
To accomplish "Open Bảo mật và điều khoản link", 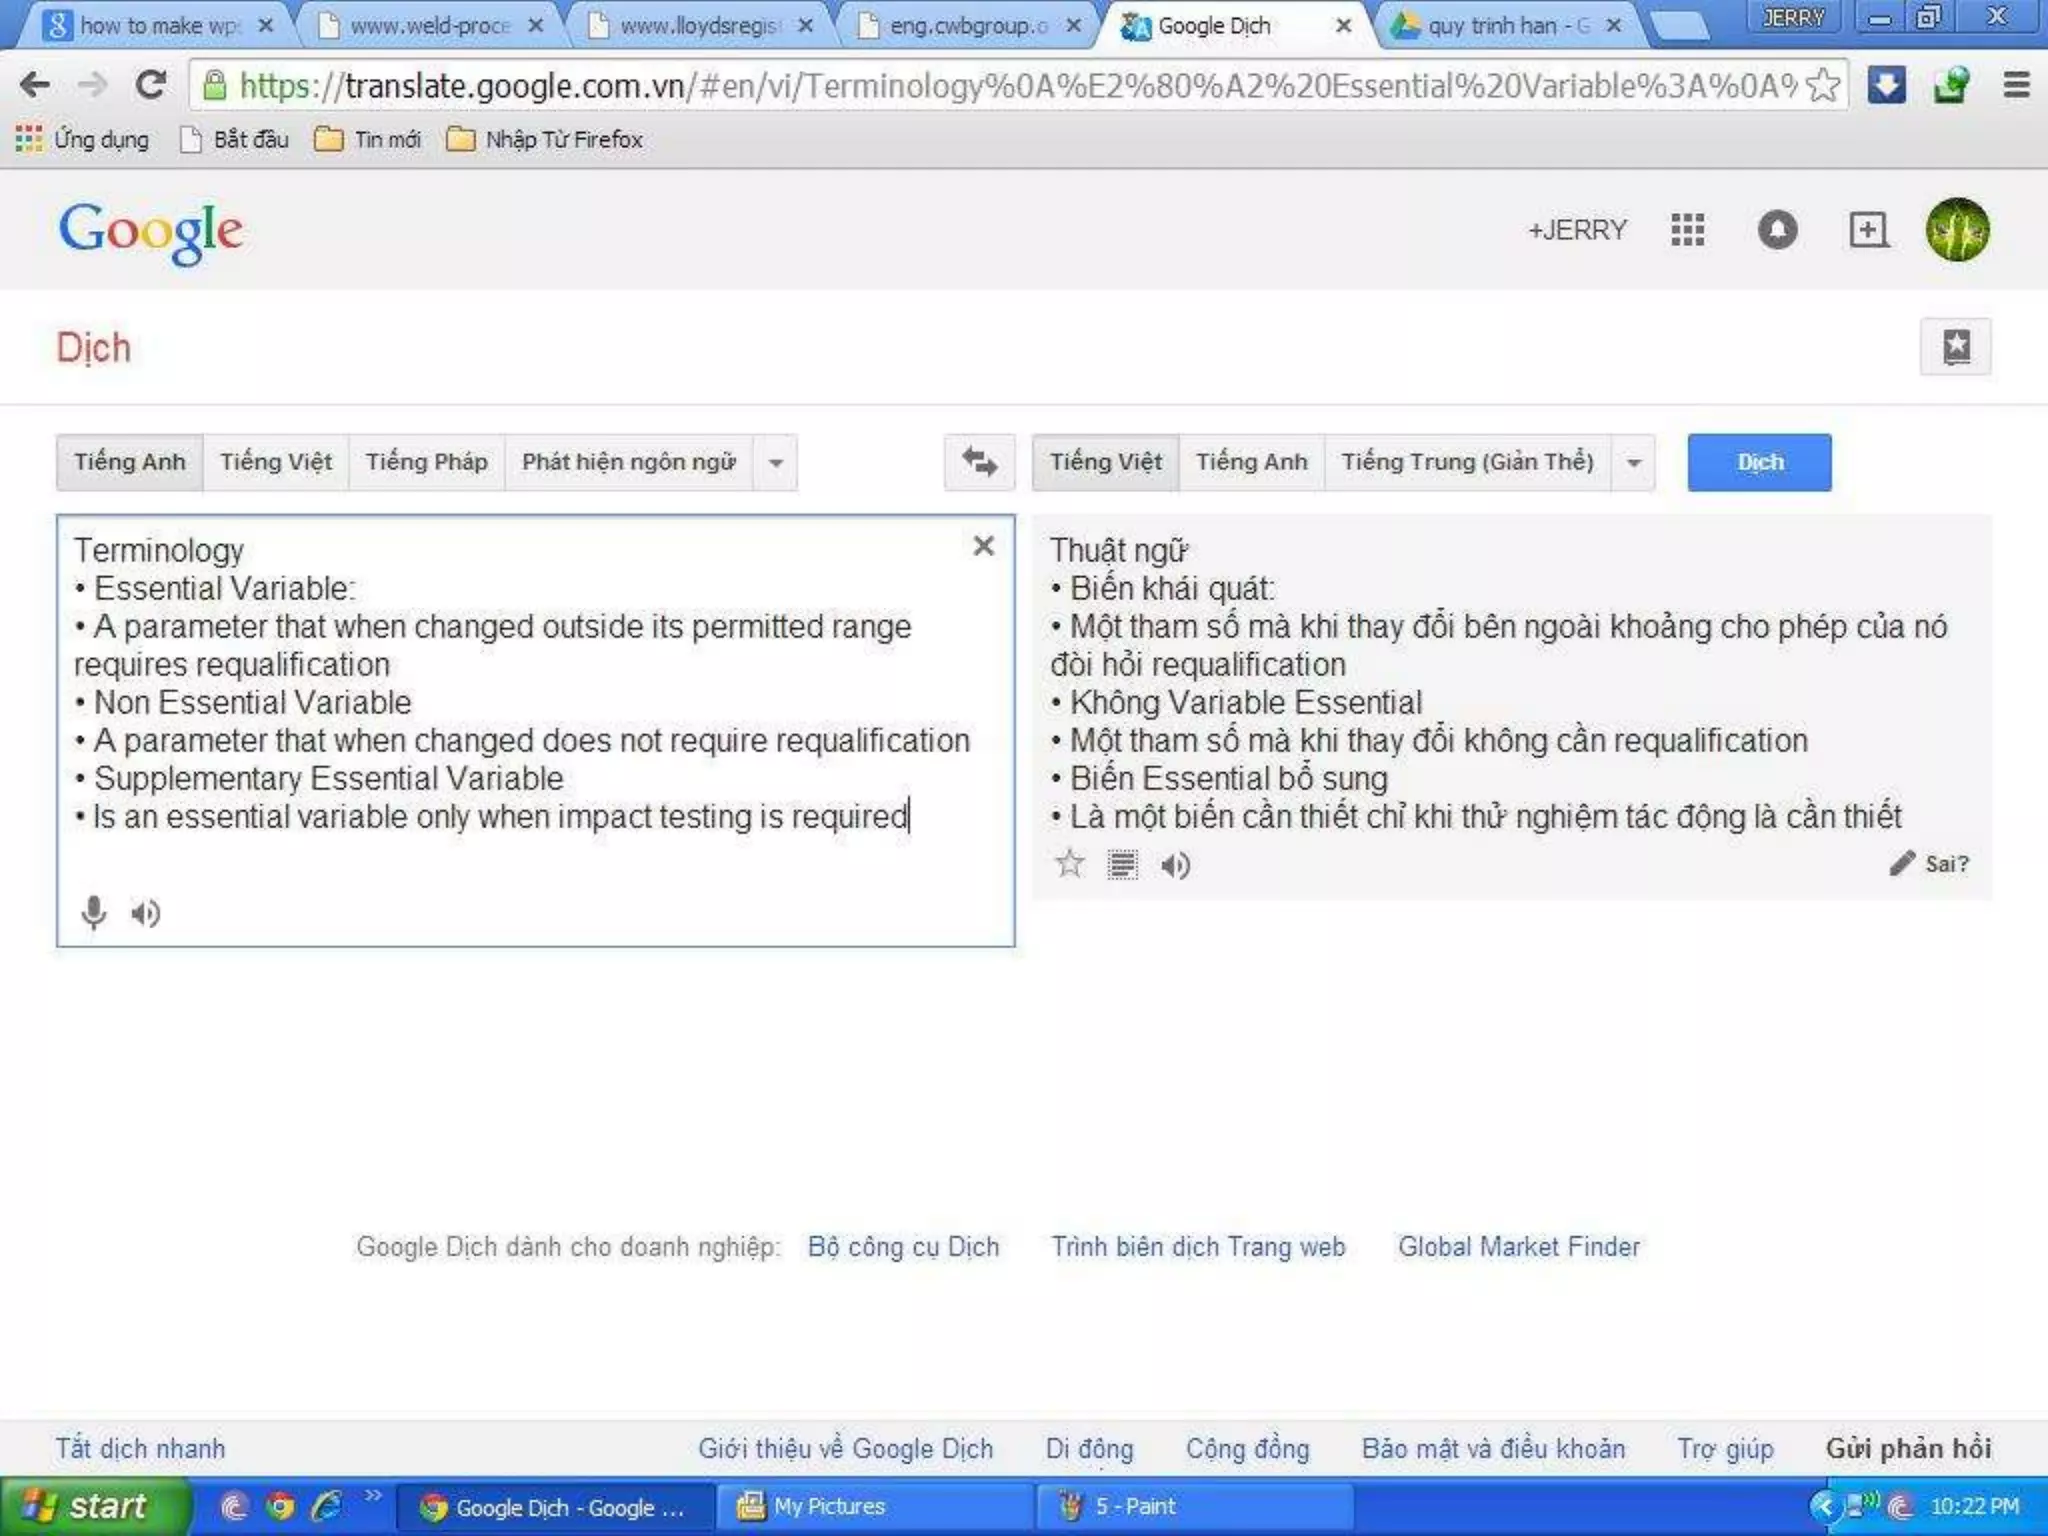I will 1493,1448.
